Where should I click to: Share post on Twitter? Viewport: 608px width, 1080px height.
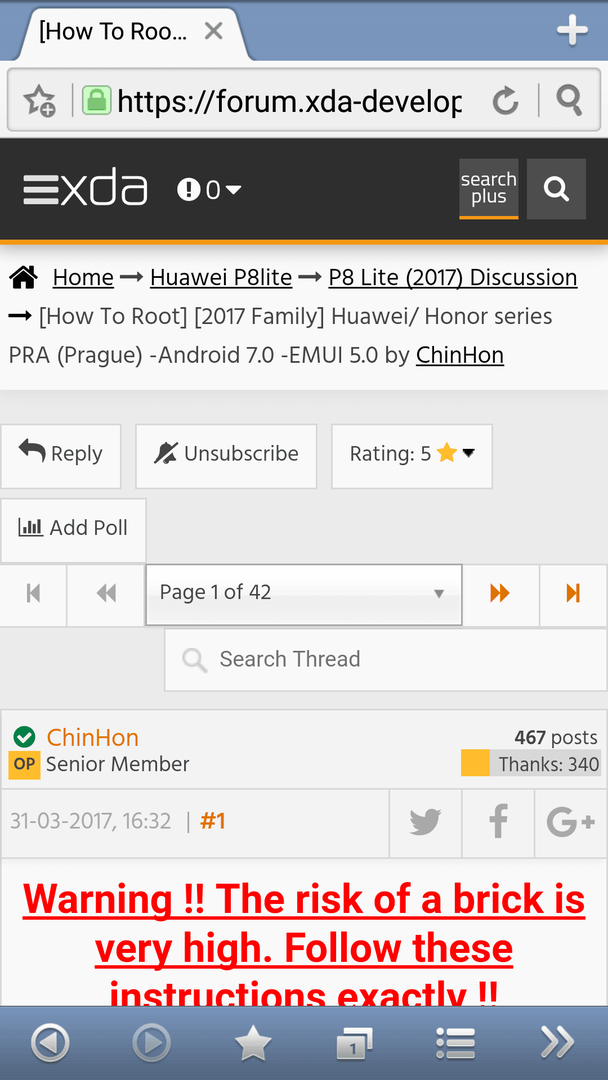click(x=426, y=823)
